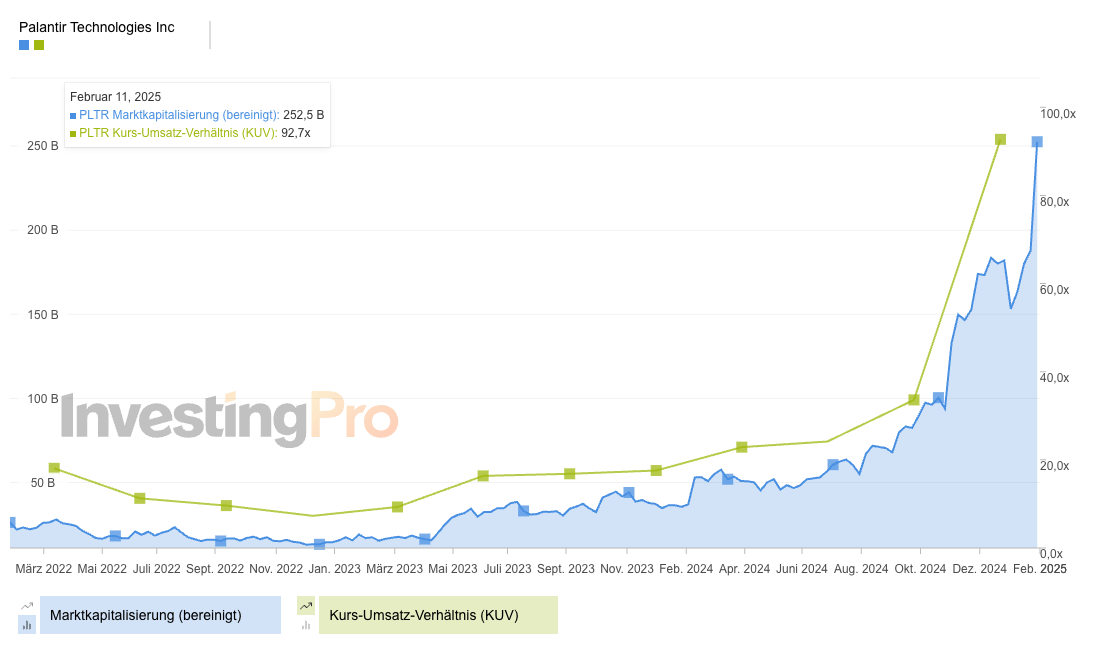
Task: Select the highest green KUV data marker
Action: [x=1000, y=140]
